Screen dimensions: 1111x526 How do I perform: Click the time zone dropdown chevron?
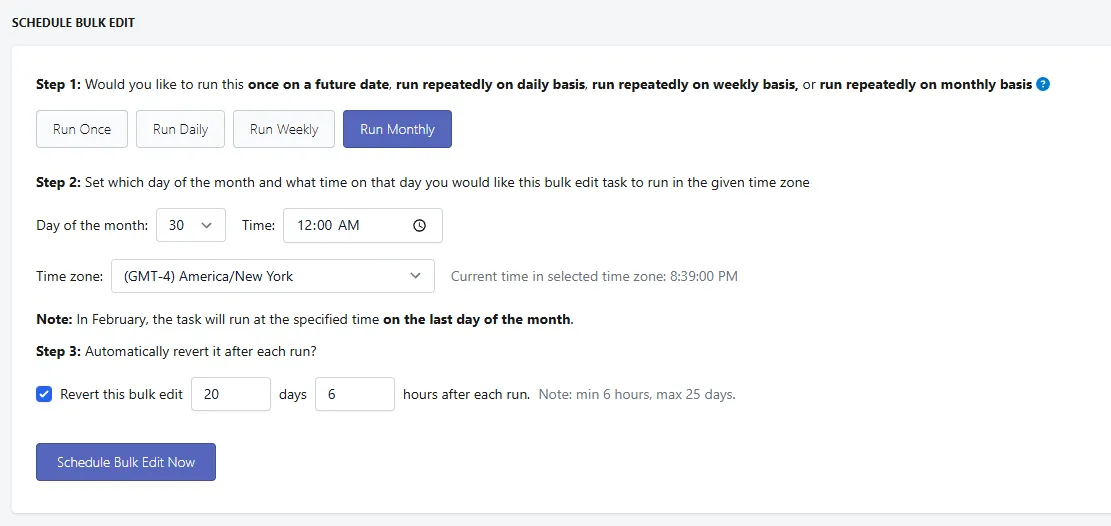pos(416,276)
